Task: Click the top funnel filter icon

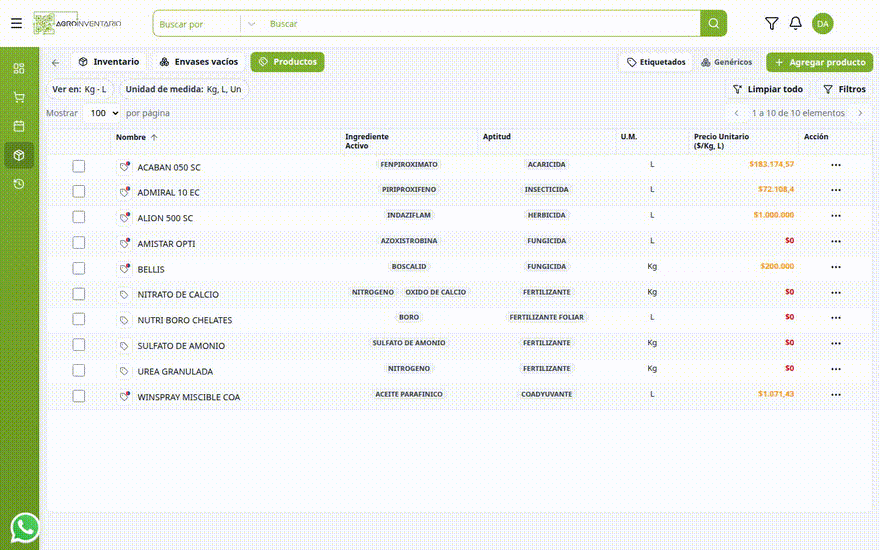Action: [x=771, y=24]
